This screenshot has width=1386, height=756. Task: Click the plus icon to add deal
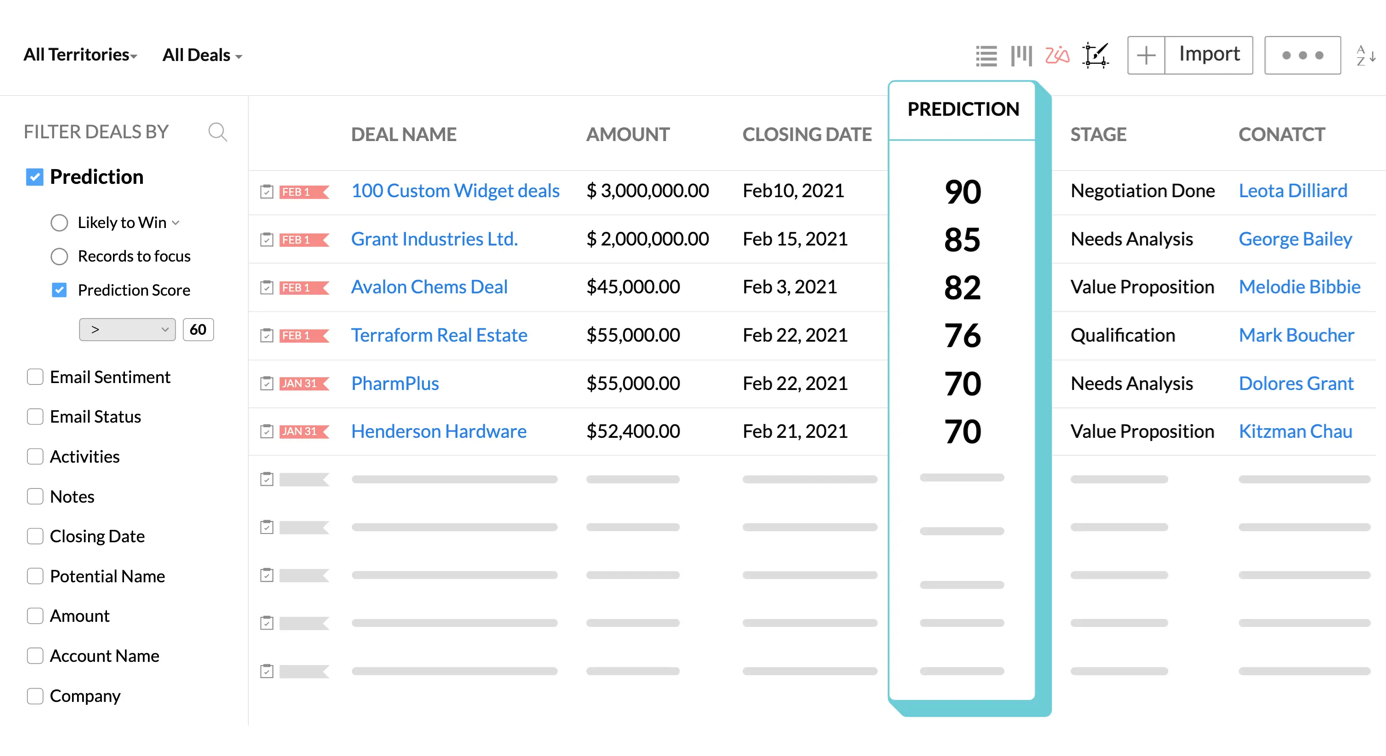1146,56
